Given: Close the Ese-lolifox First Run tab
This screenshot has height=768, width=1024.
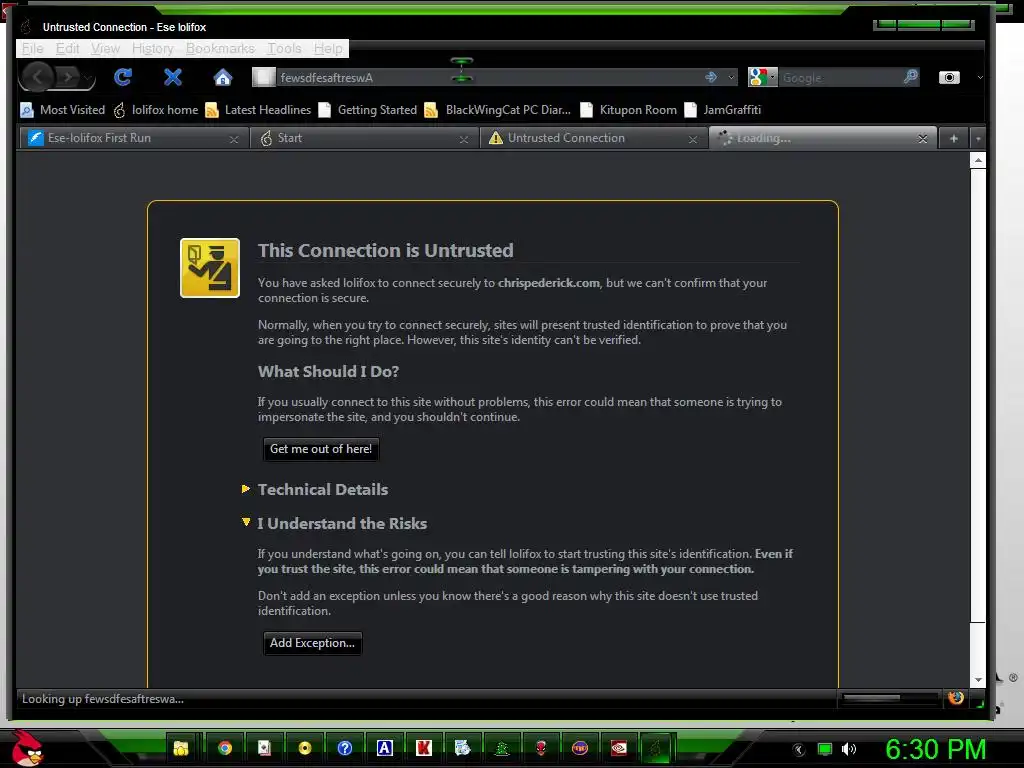Looking at the screenshot, I should (234, 139).
